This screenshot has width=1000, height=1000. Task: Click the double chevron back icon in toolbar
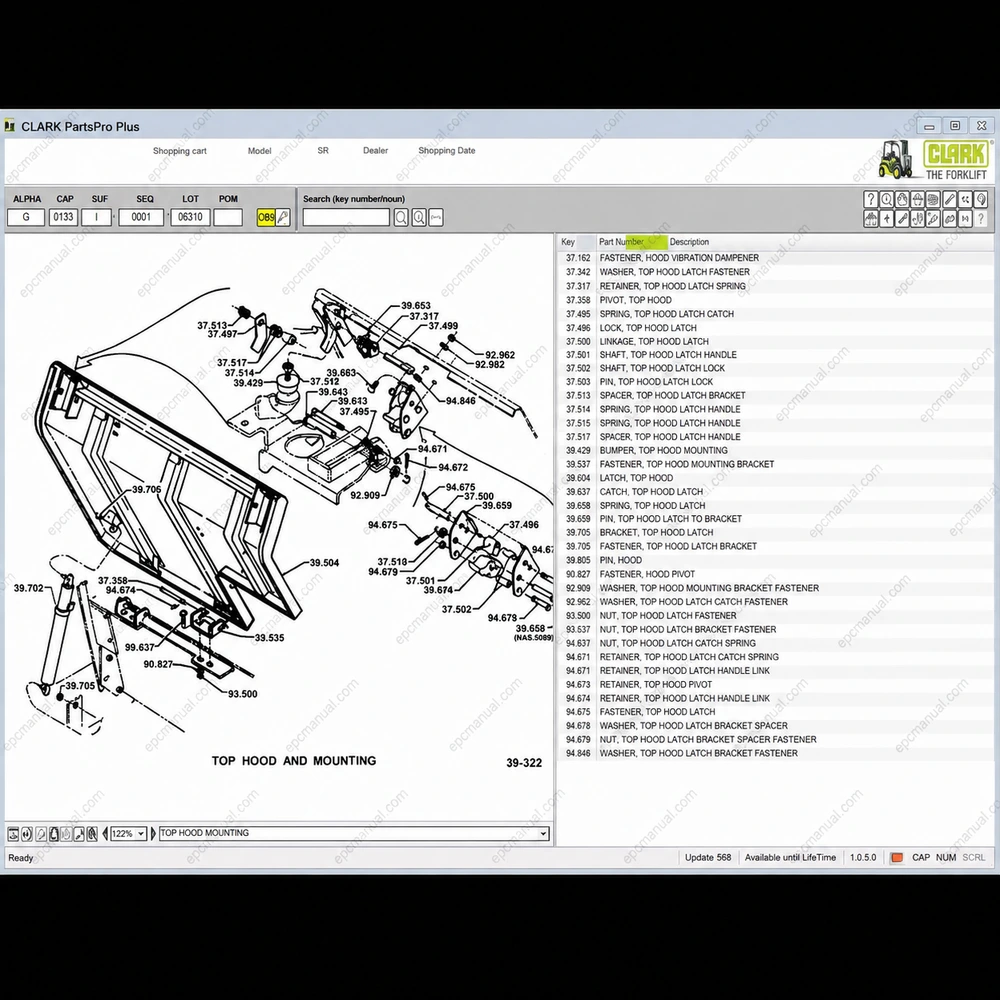[x=965, y=199]
